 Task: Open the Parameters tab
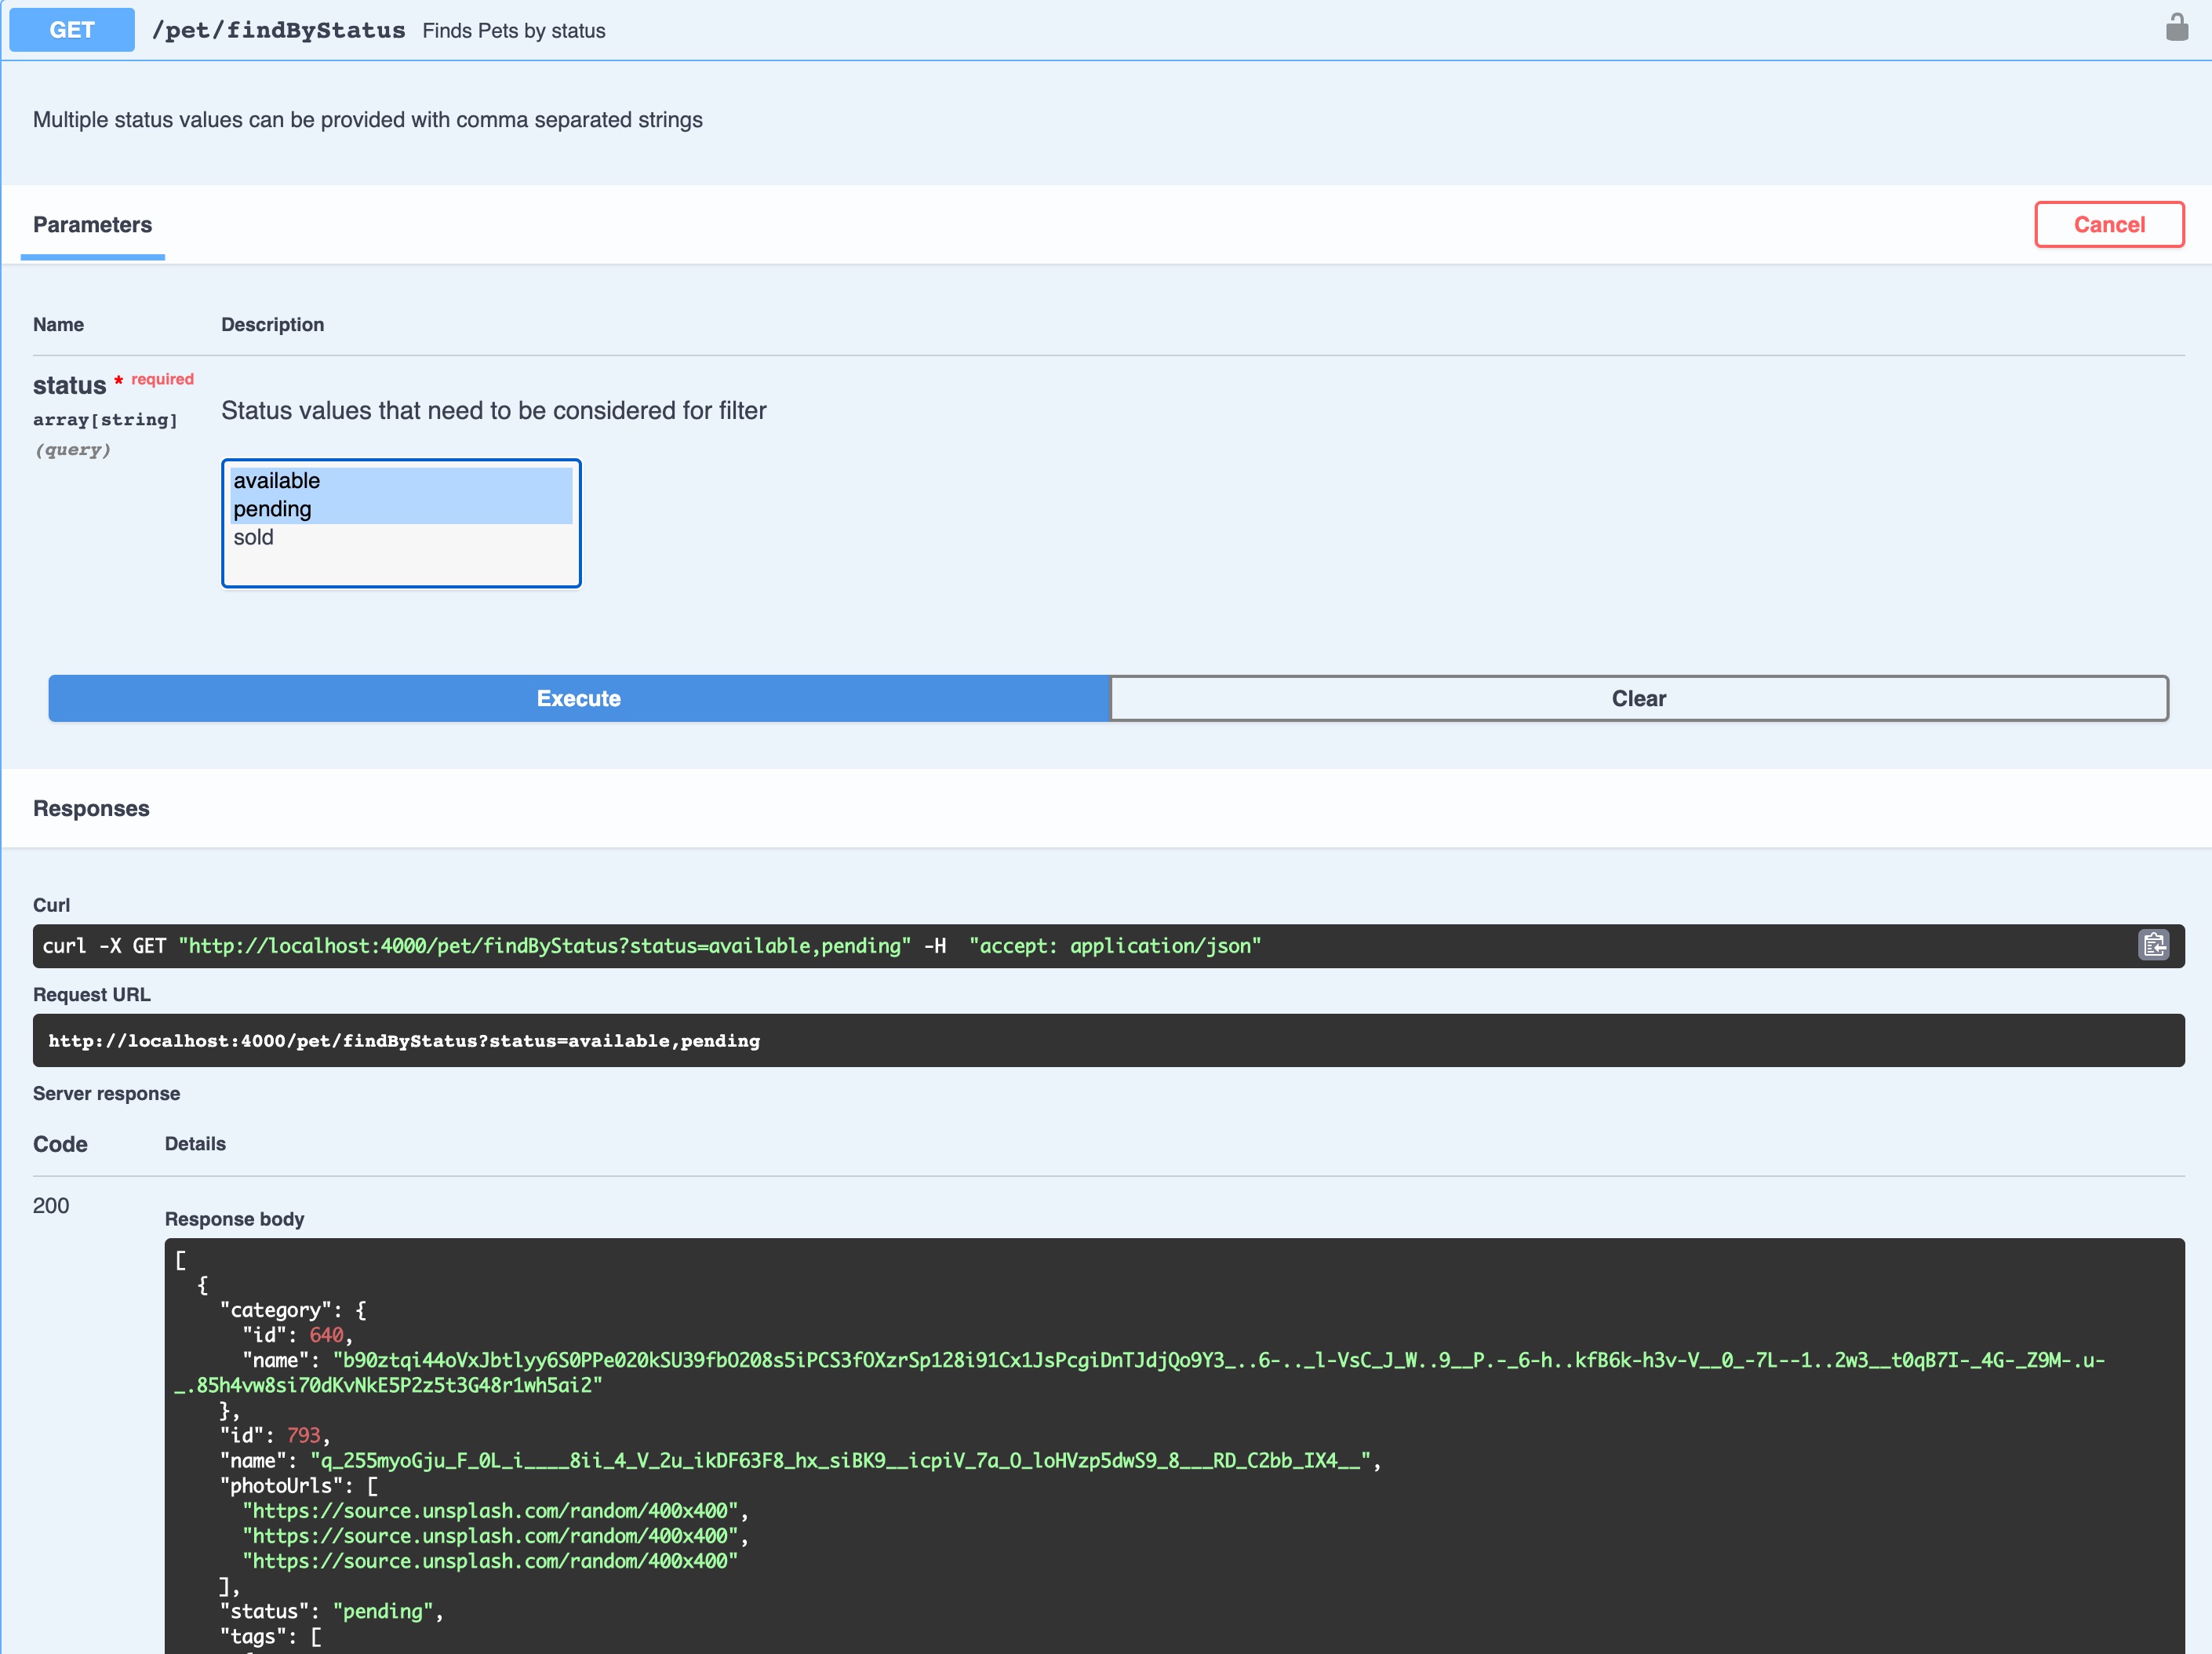[92, 225]
